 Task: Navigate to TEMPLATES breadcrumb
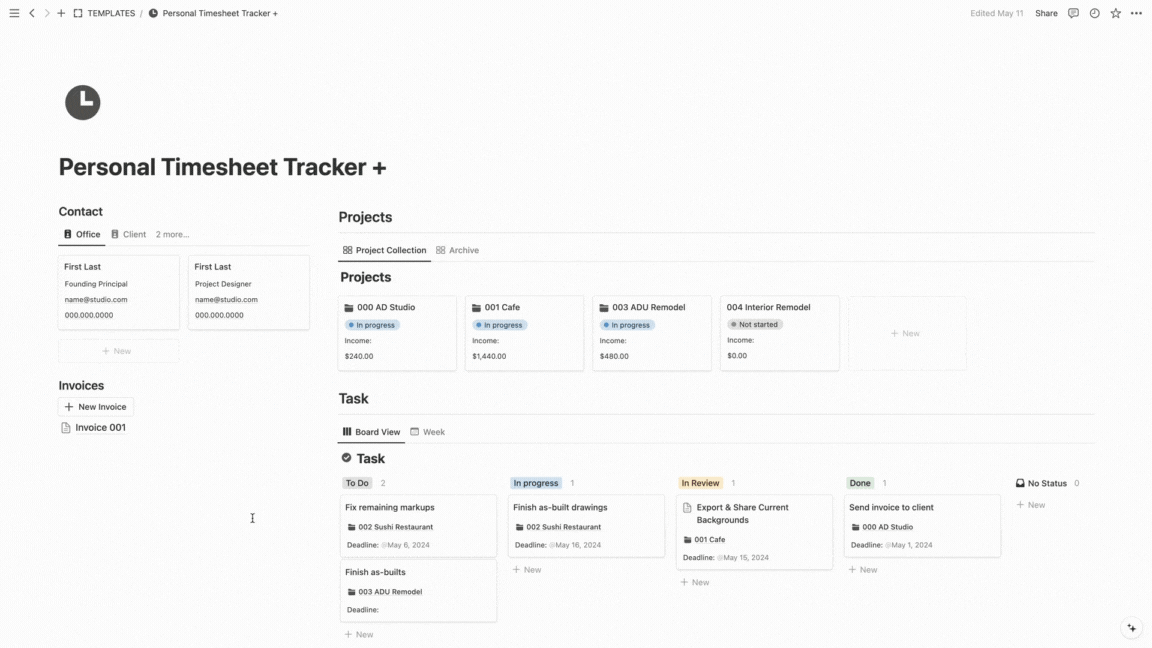tap(110, 13)
